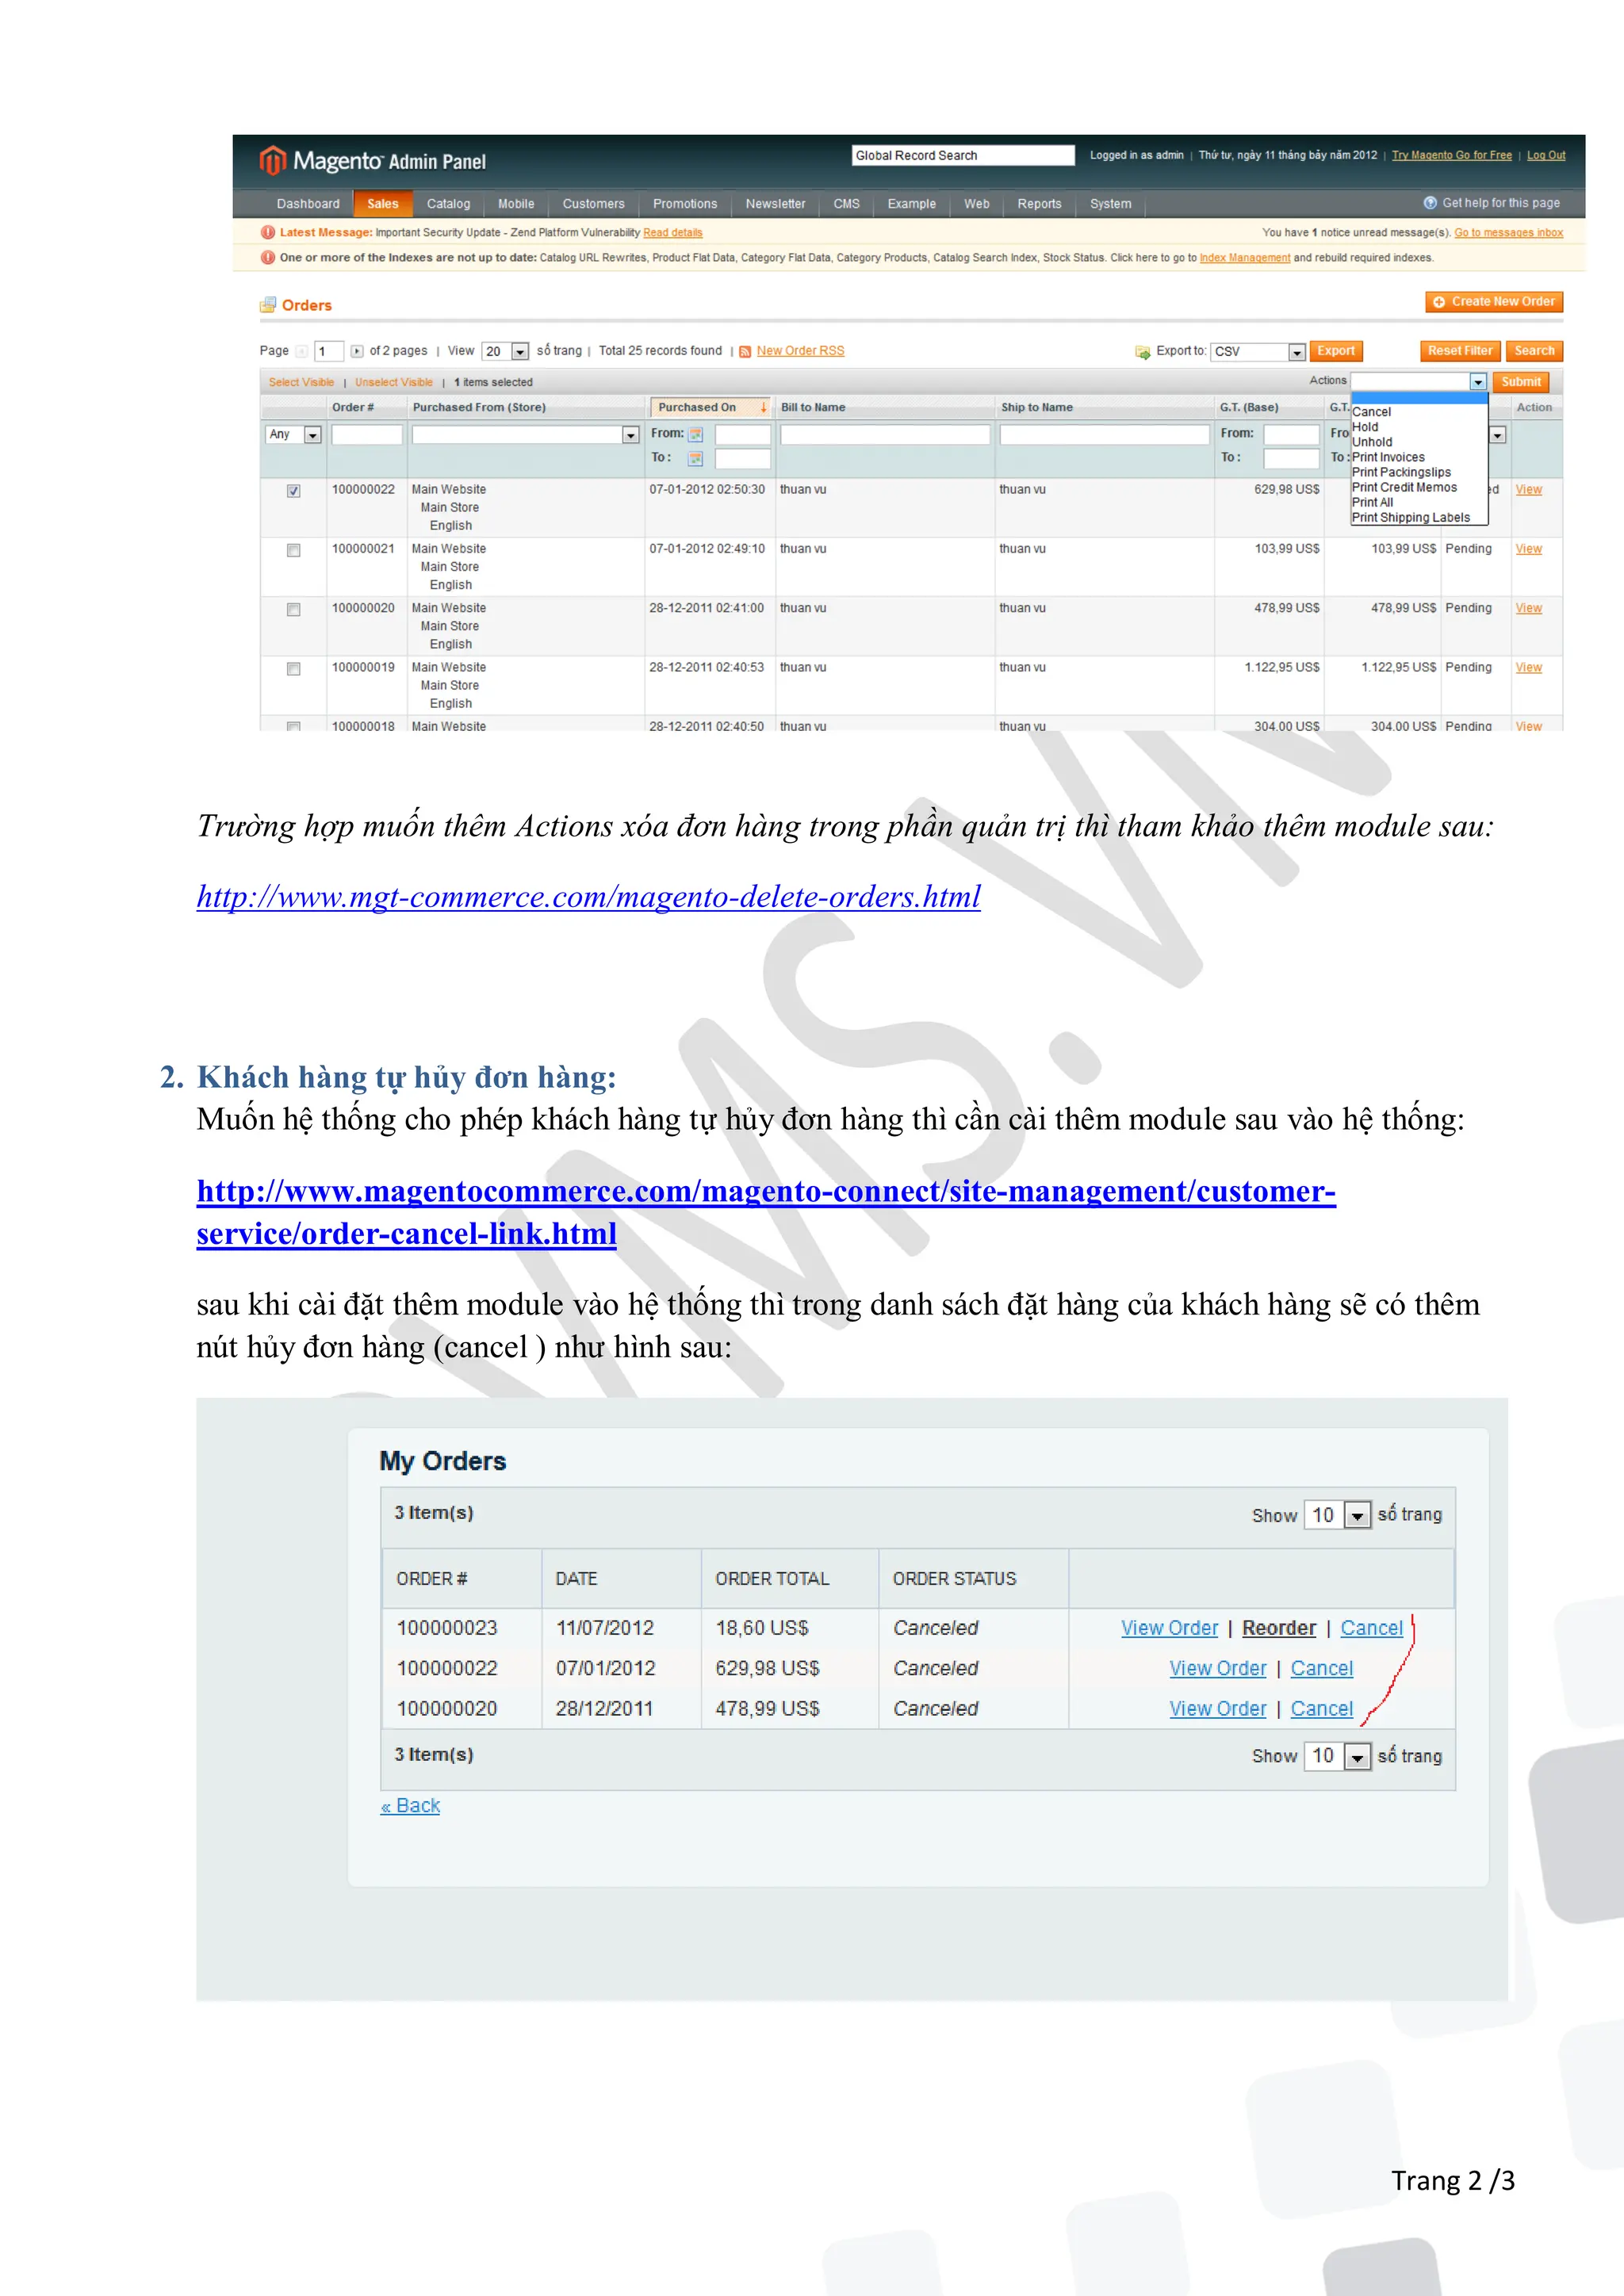Open the System menu
The width and height of the screenshot is (1624, 2296).
pyautogui.click(x=1110, y=204)
